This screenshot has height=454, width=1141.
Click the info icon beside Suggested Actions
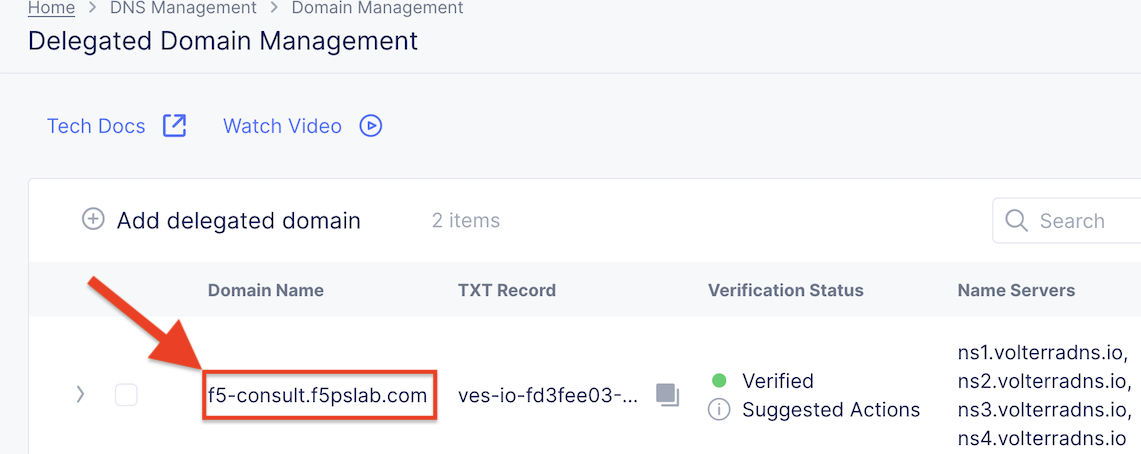[x=718, y=409]
